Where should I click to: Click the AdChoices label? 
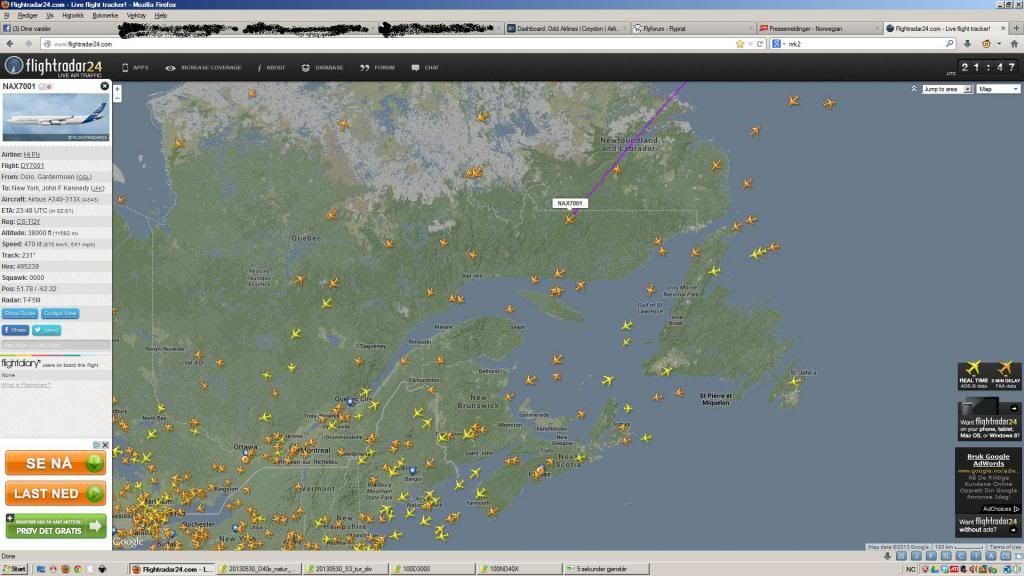[x=1000, y=509]
